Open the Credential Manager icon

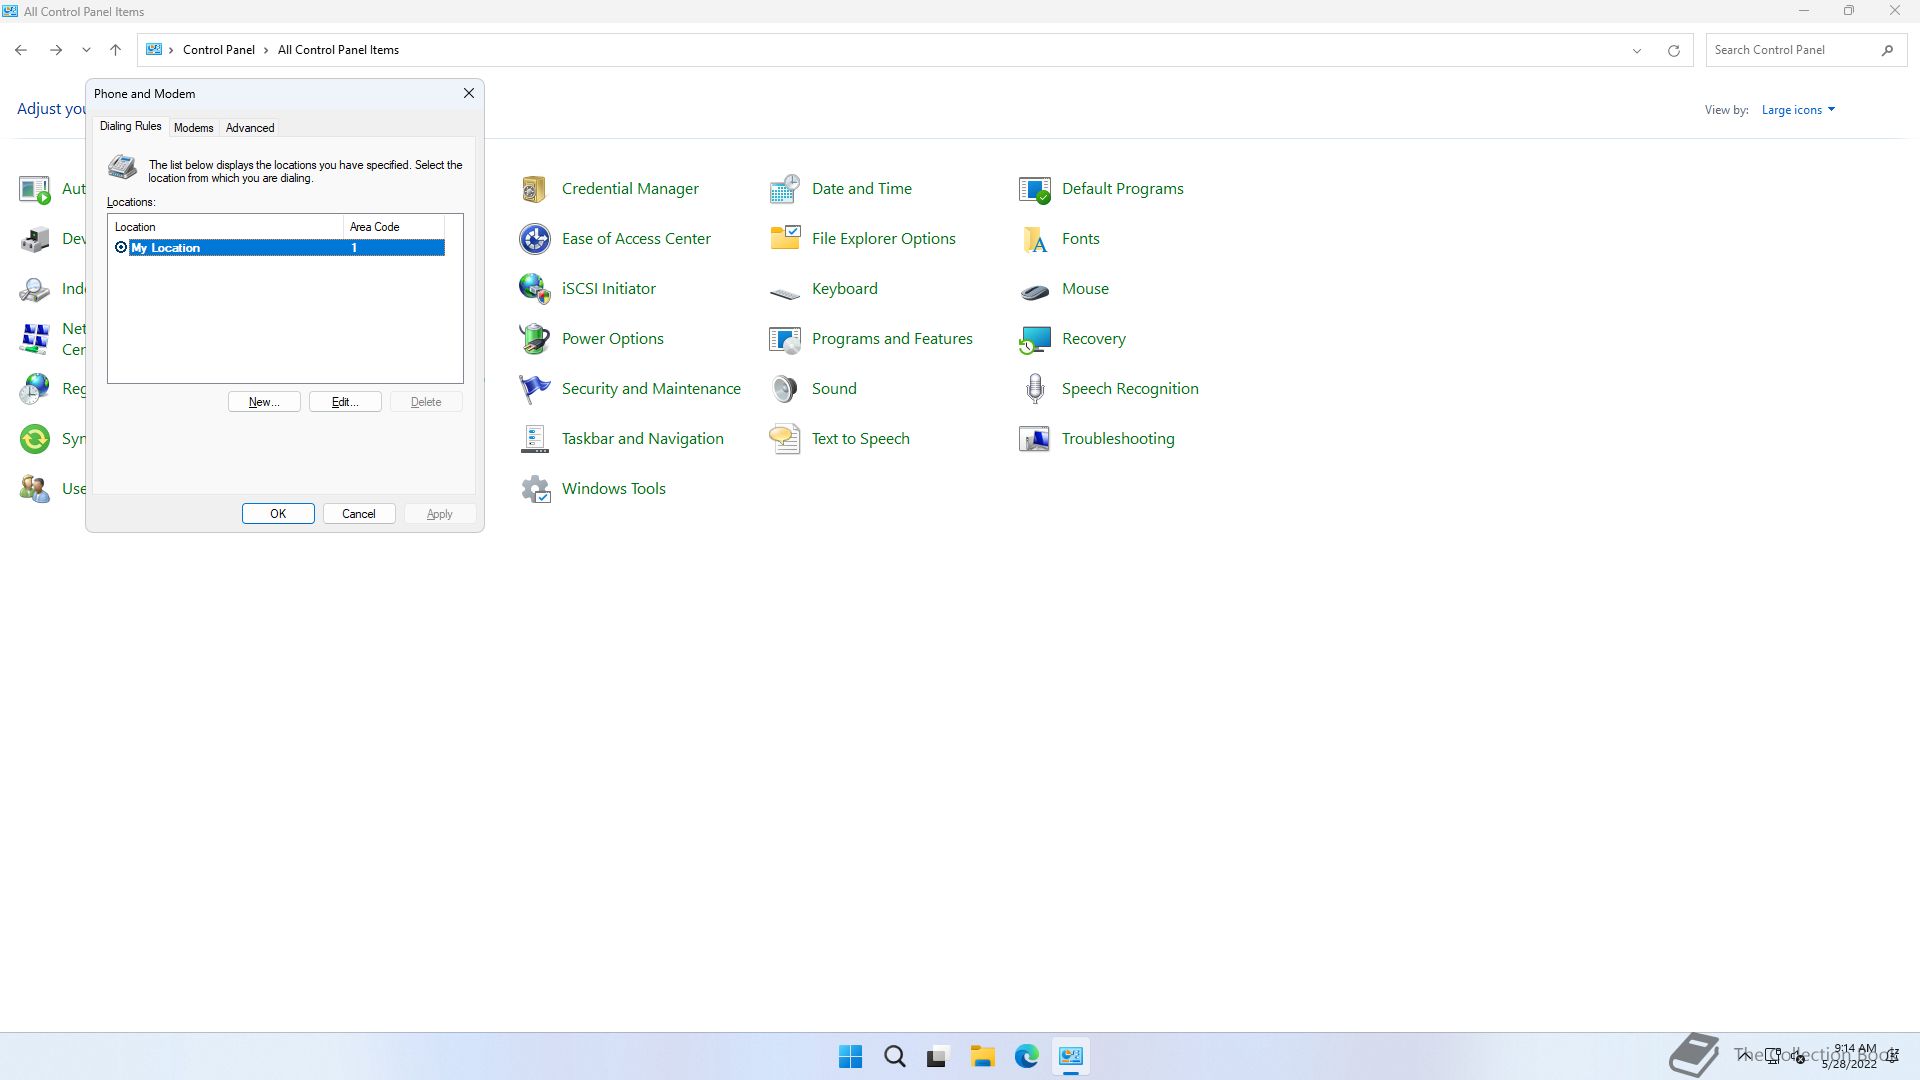point(534,189)
